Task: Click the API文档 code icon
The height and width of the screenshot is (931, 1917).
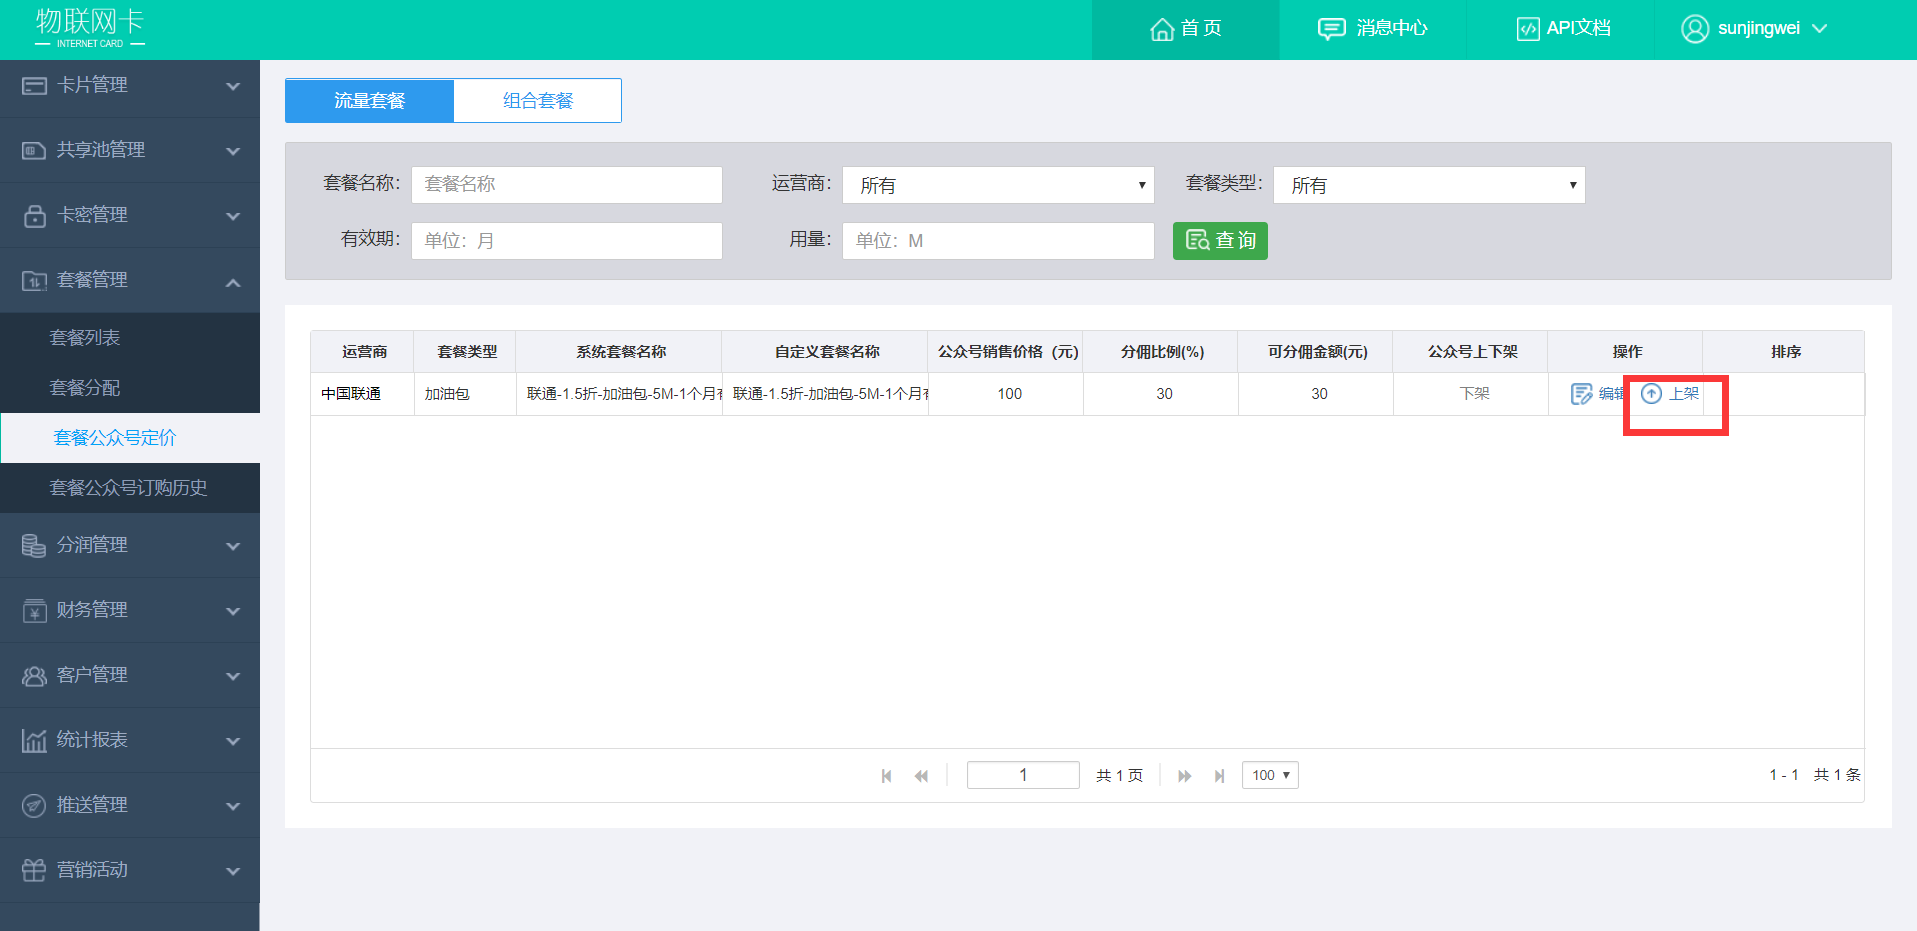Action: tap(1528, 29)
